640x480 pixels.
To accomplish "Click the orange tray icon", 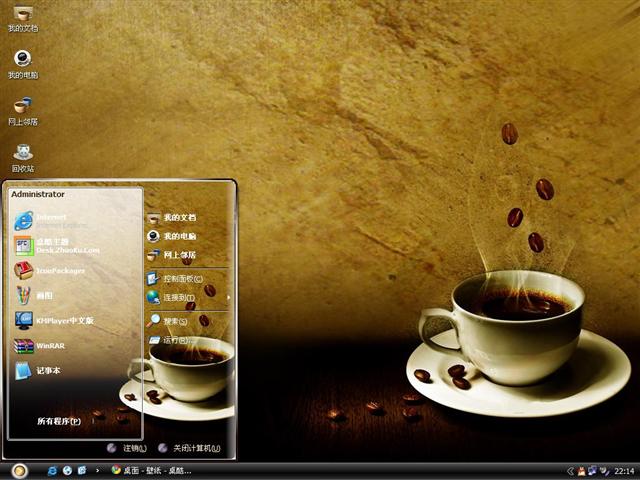I will 582,471.
